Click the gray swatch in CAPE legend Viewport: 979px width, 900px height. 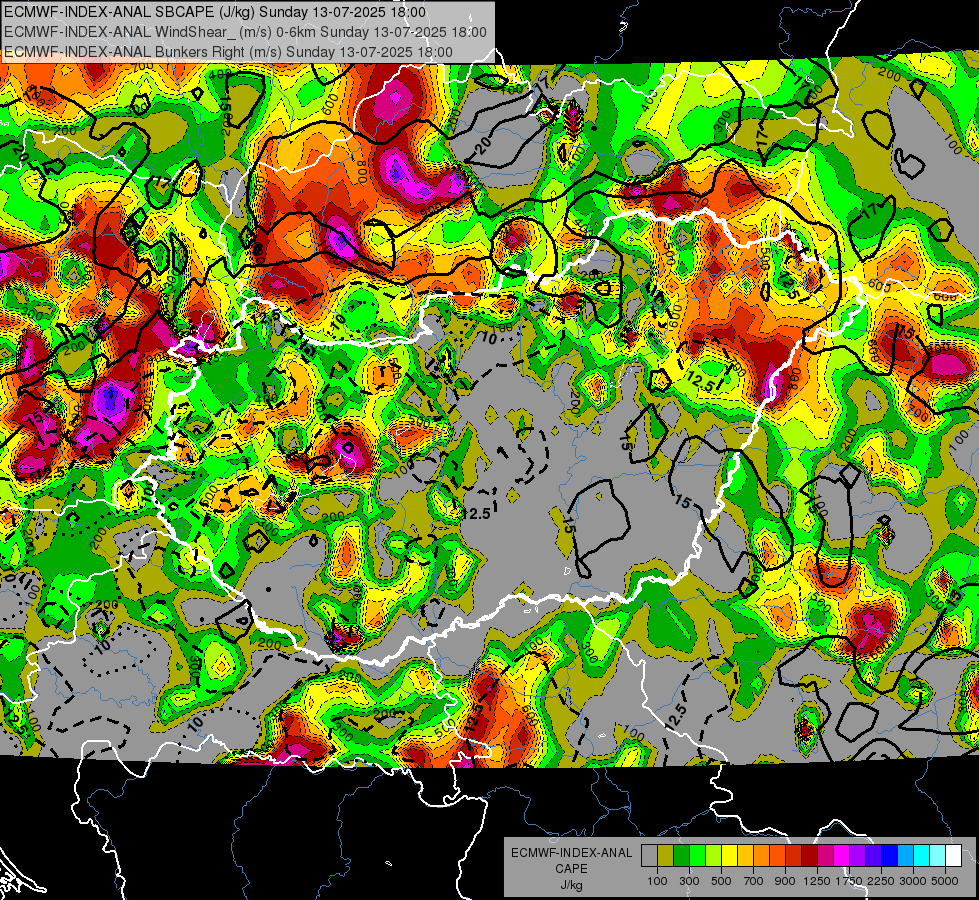(649, 856)
